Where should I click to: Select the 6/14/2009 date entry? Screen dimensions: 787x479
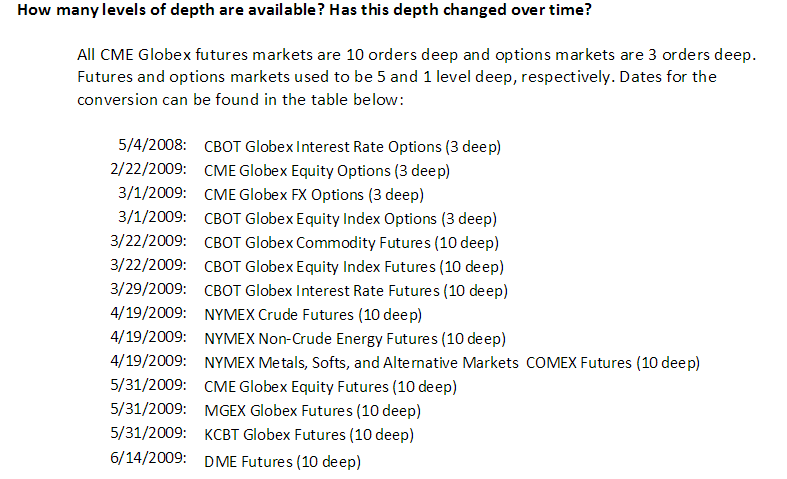pos(148,458)
